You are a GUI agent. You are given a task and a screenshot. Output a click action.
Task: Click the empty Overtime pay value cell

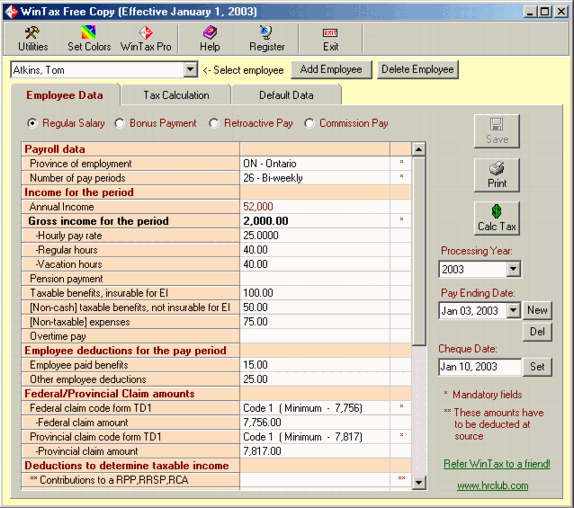315,336
